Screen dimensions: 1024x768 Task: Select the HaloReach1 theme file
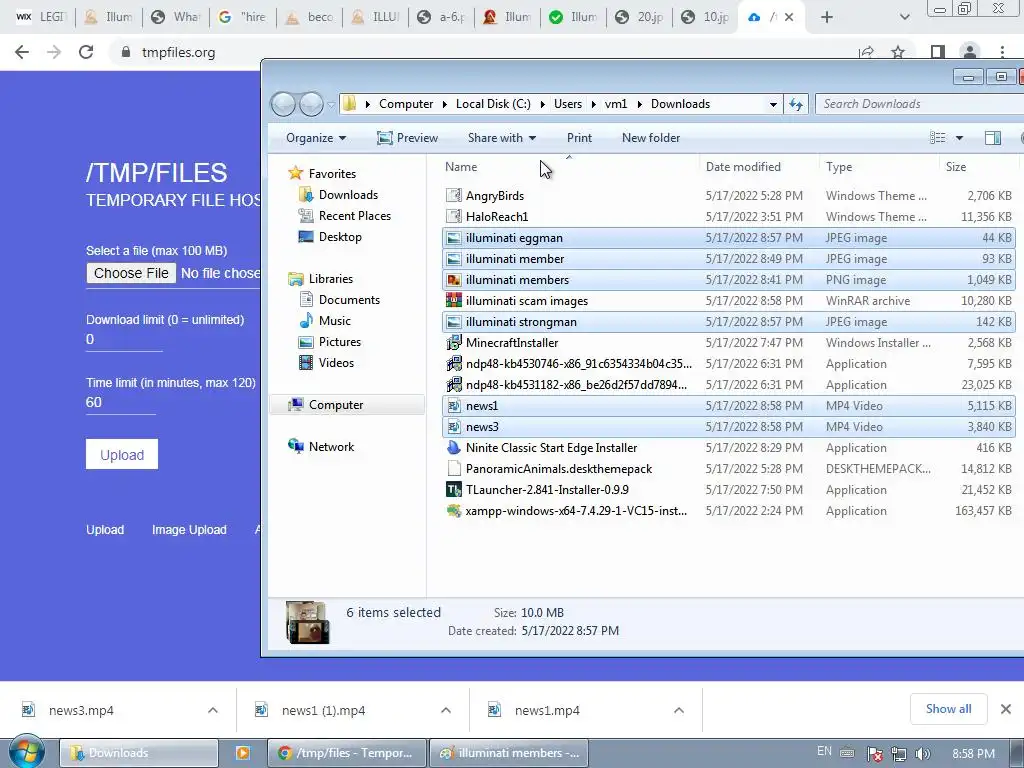click(x=728, y=217)
